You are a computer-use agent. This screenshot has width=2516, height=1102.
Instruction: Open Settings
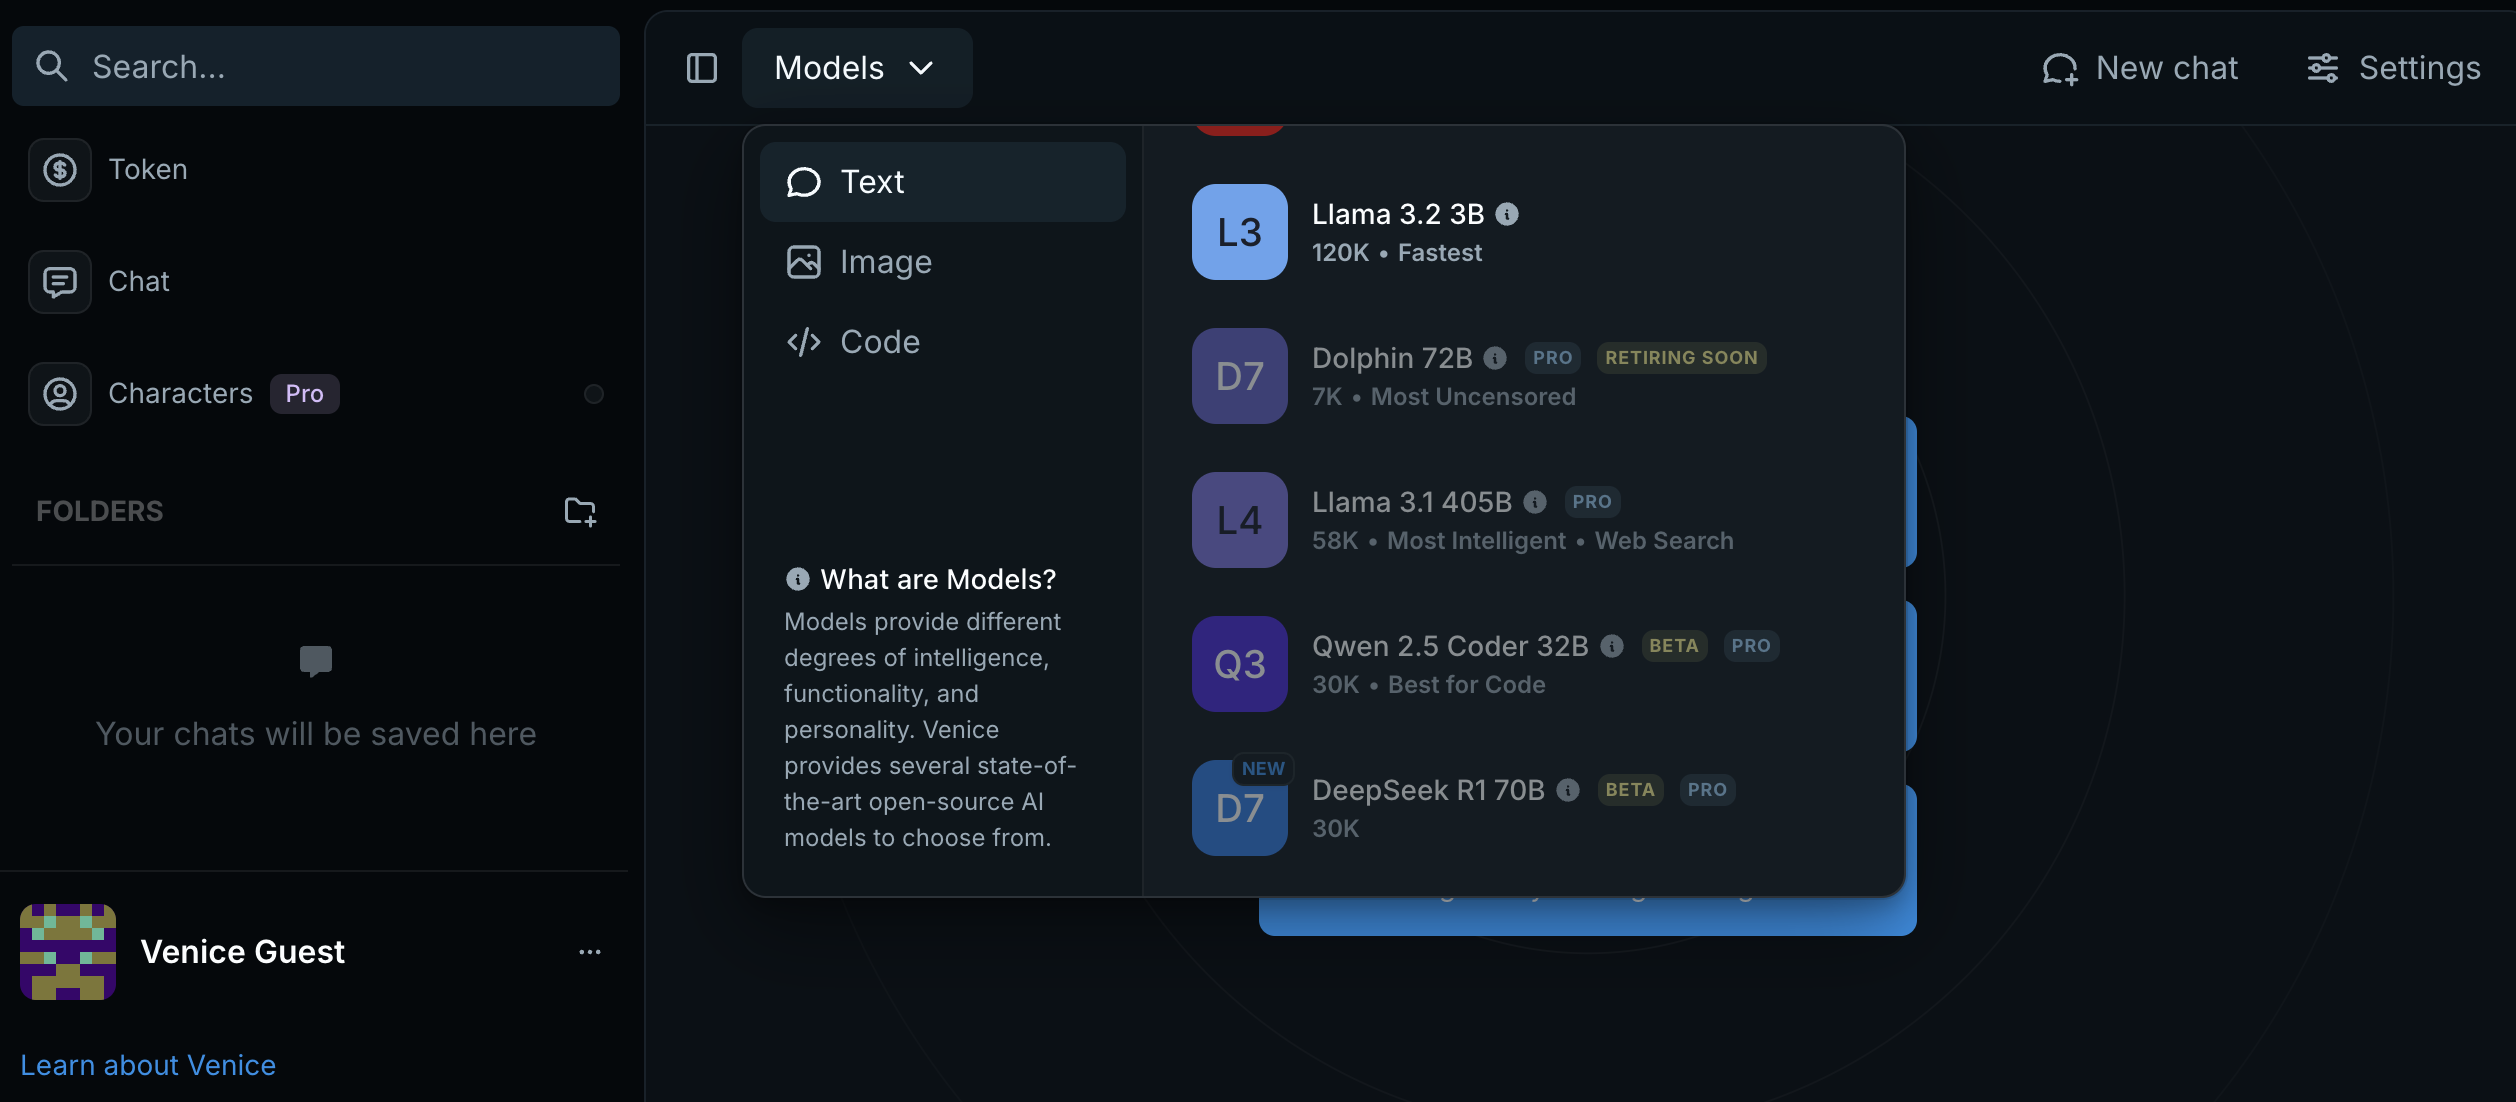tap(2394, 68)
